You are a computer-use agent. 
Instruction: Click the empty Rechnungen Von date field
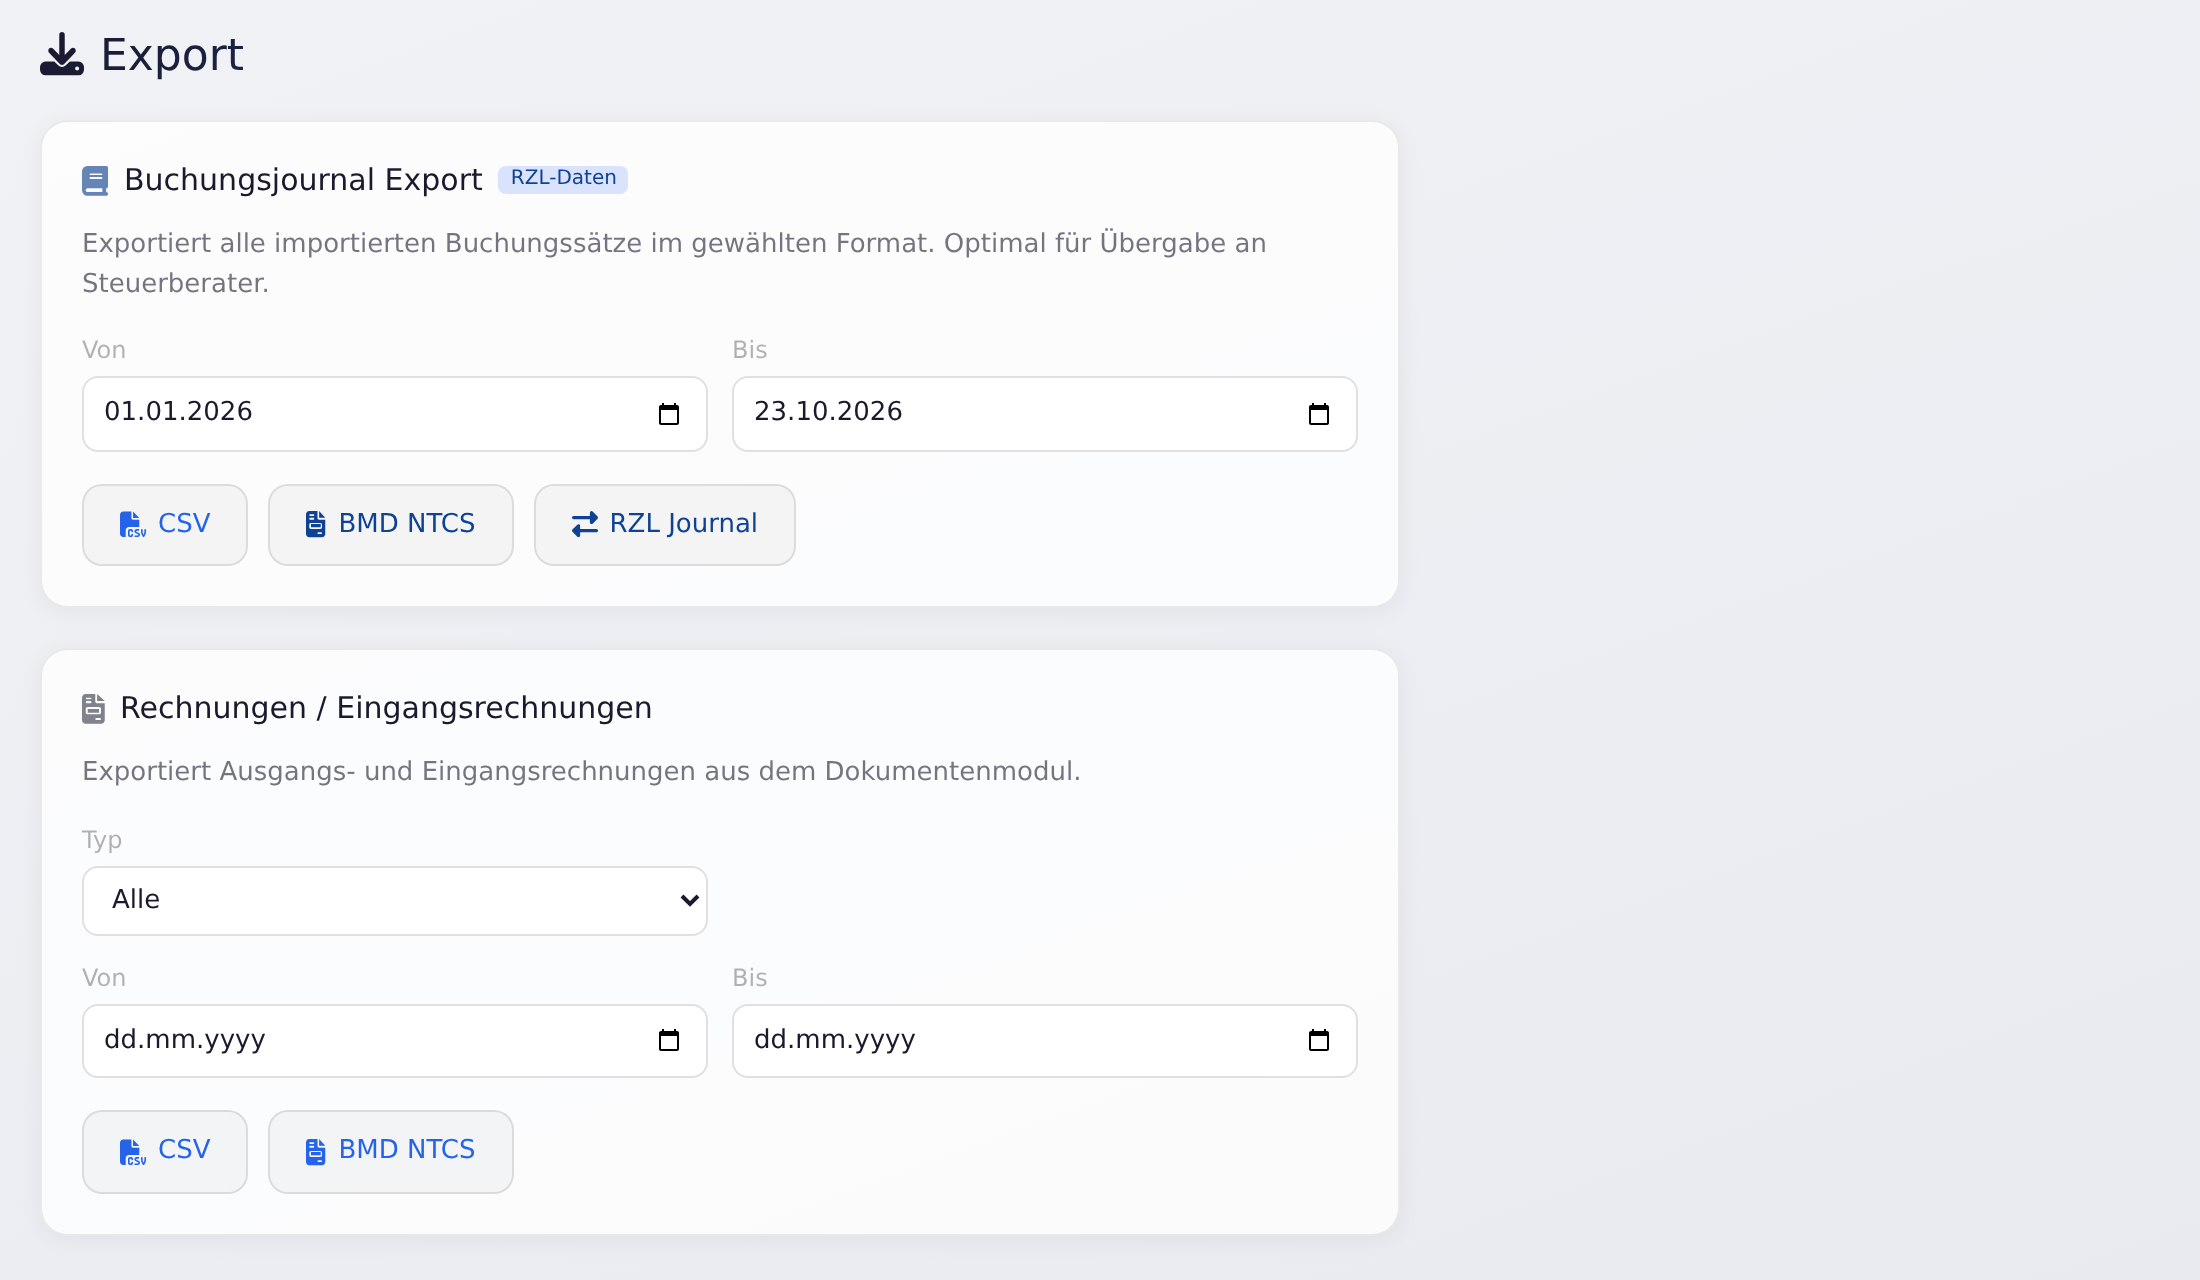point(395,1041)
